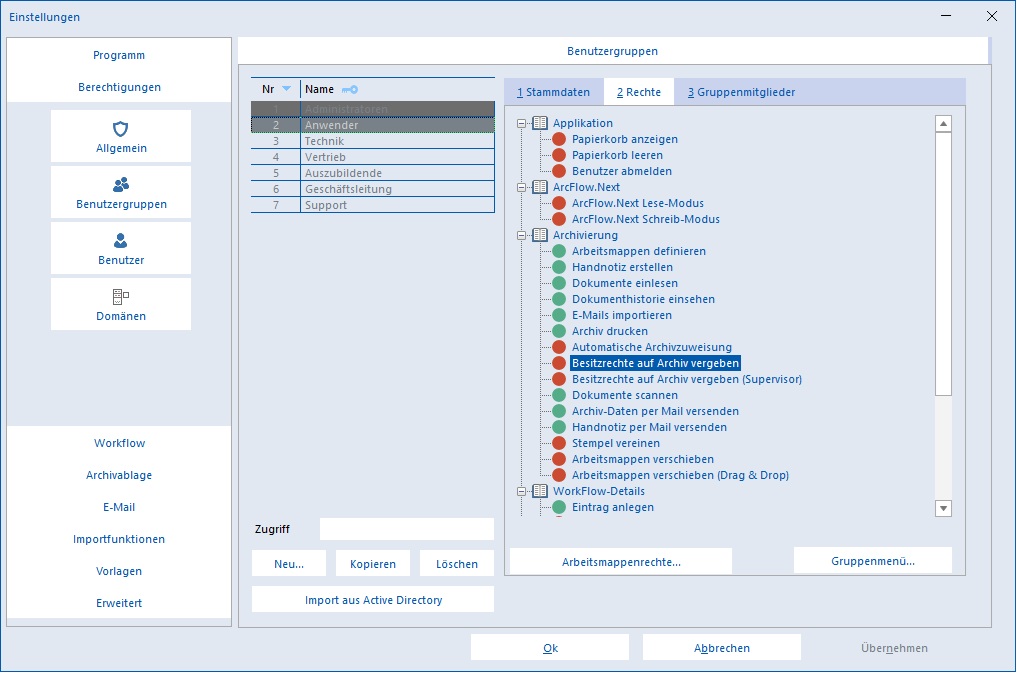Click the Archivierung book icon

[x=540, y=235]
